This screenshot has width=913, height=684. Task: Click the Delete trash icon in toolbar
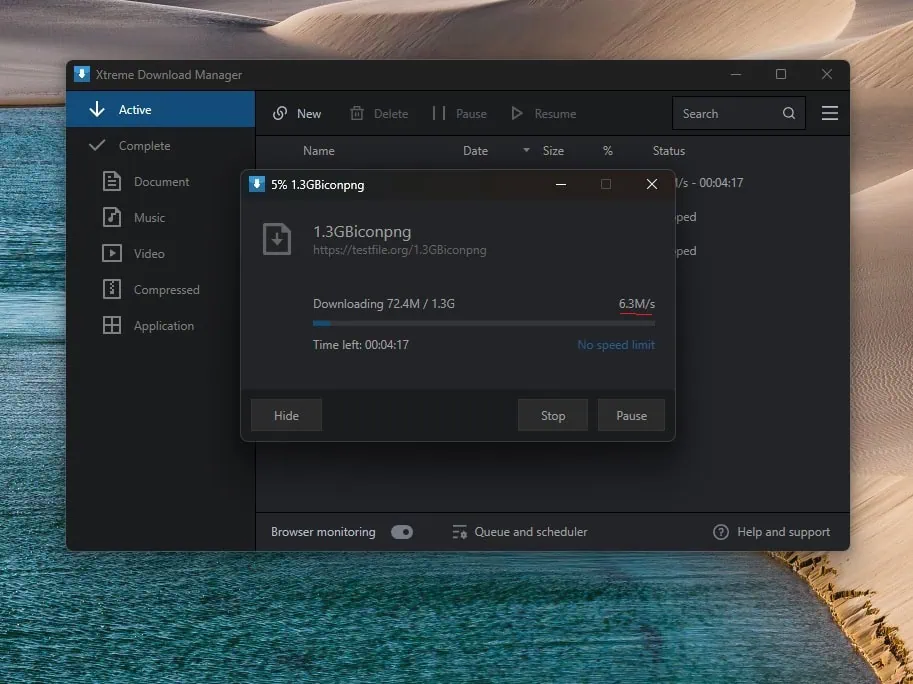(x=357, y=114)
